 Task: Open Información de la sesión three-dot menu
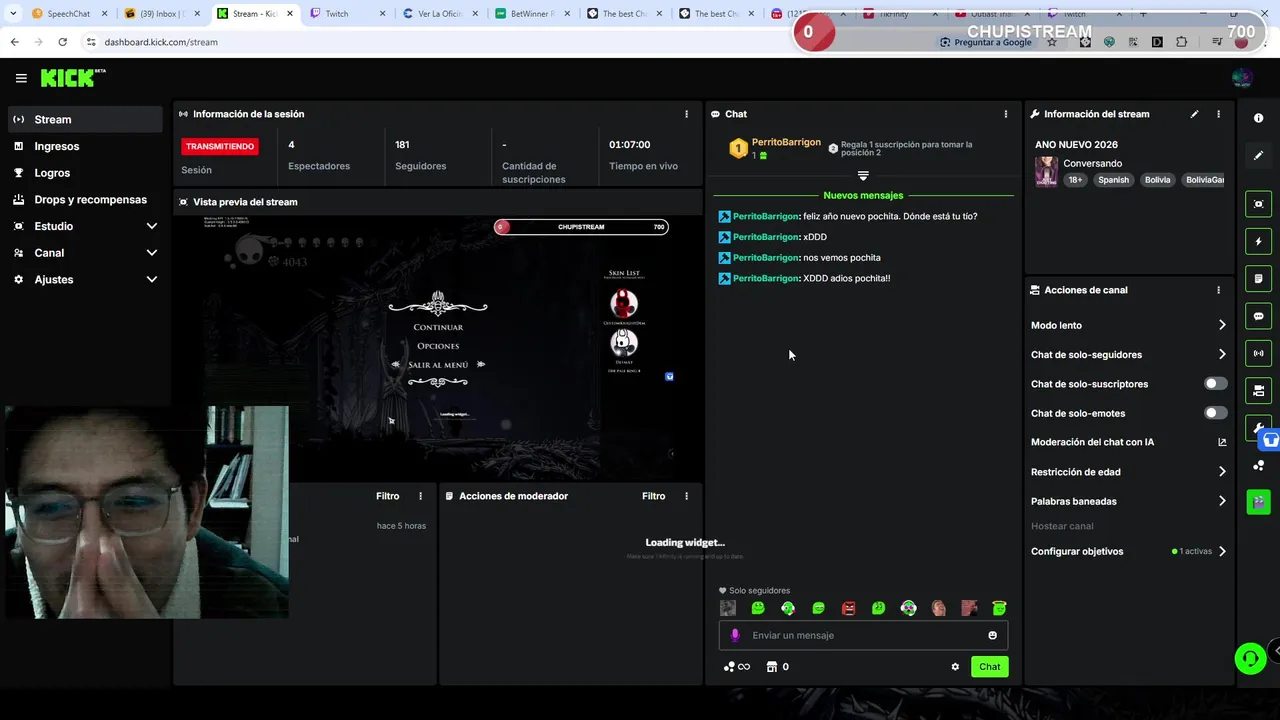(686, 114)
